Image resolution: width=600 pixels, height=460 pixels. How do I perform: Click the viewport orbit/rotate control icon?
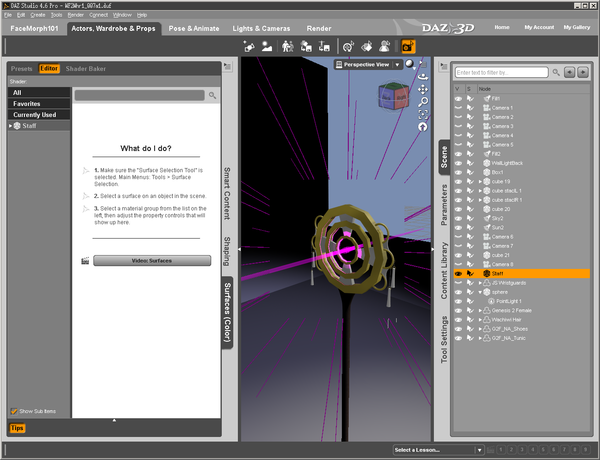[423, 77]
